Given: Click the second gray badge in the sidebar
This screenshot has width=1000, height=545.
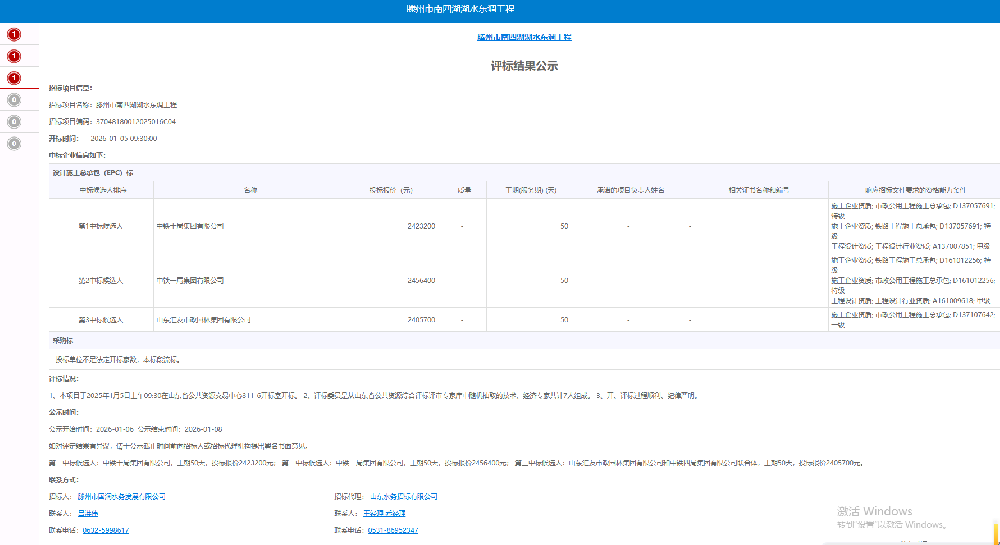Looking at the screenshot, I should point(14,122).
